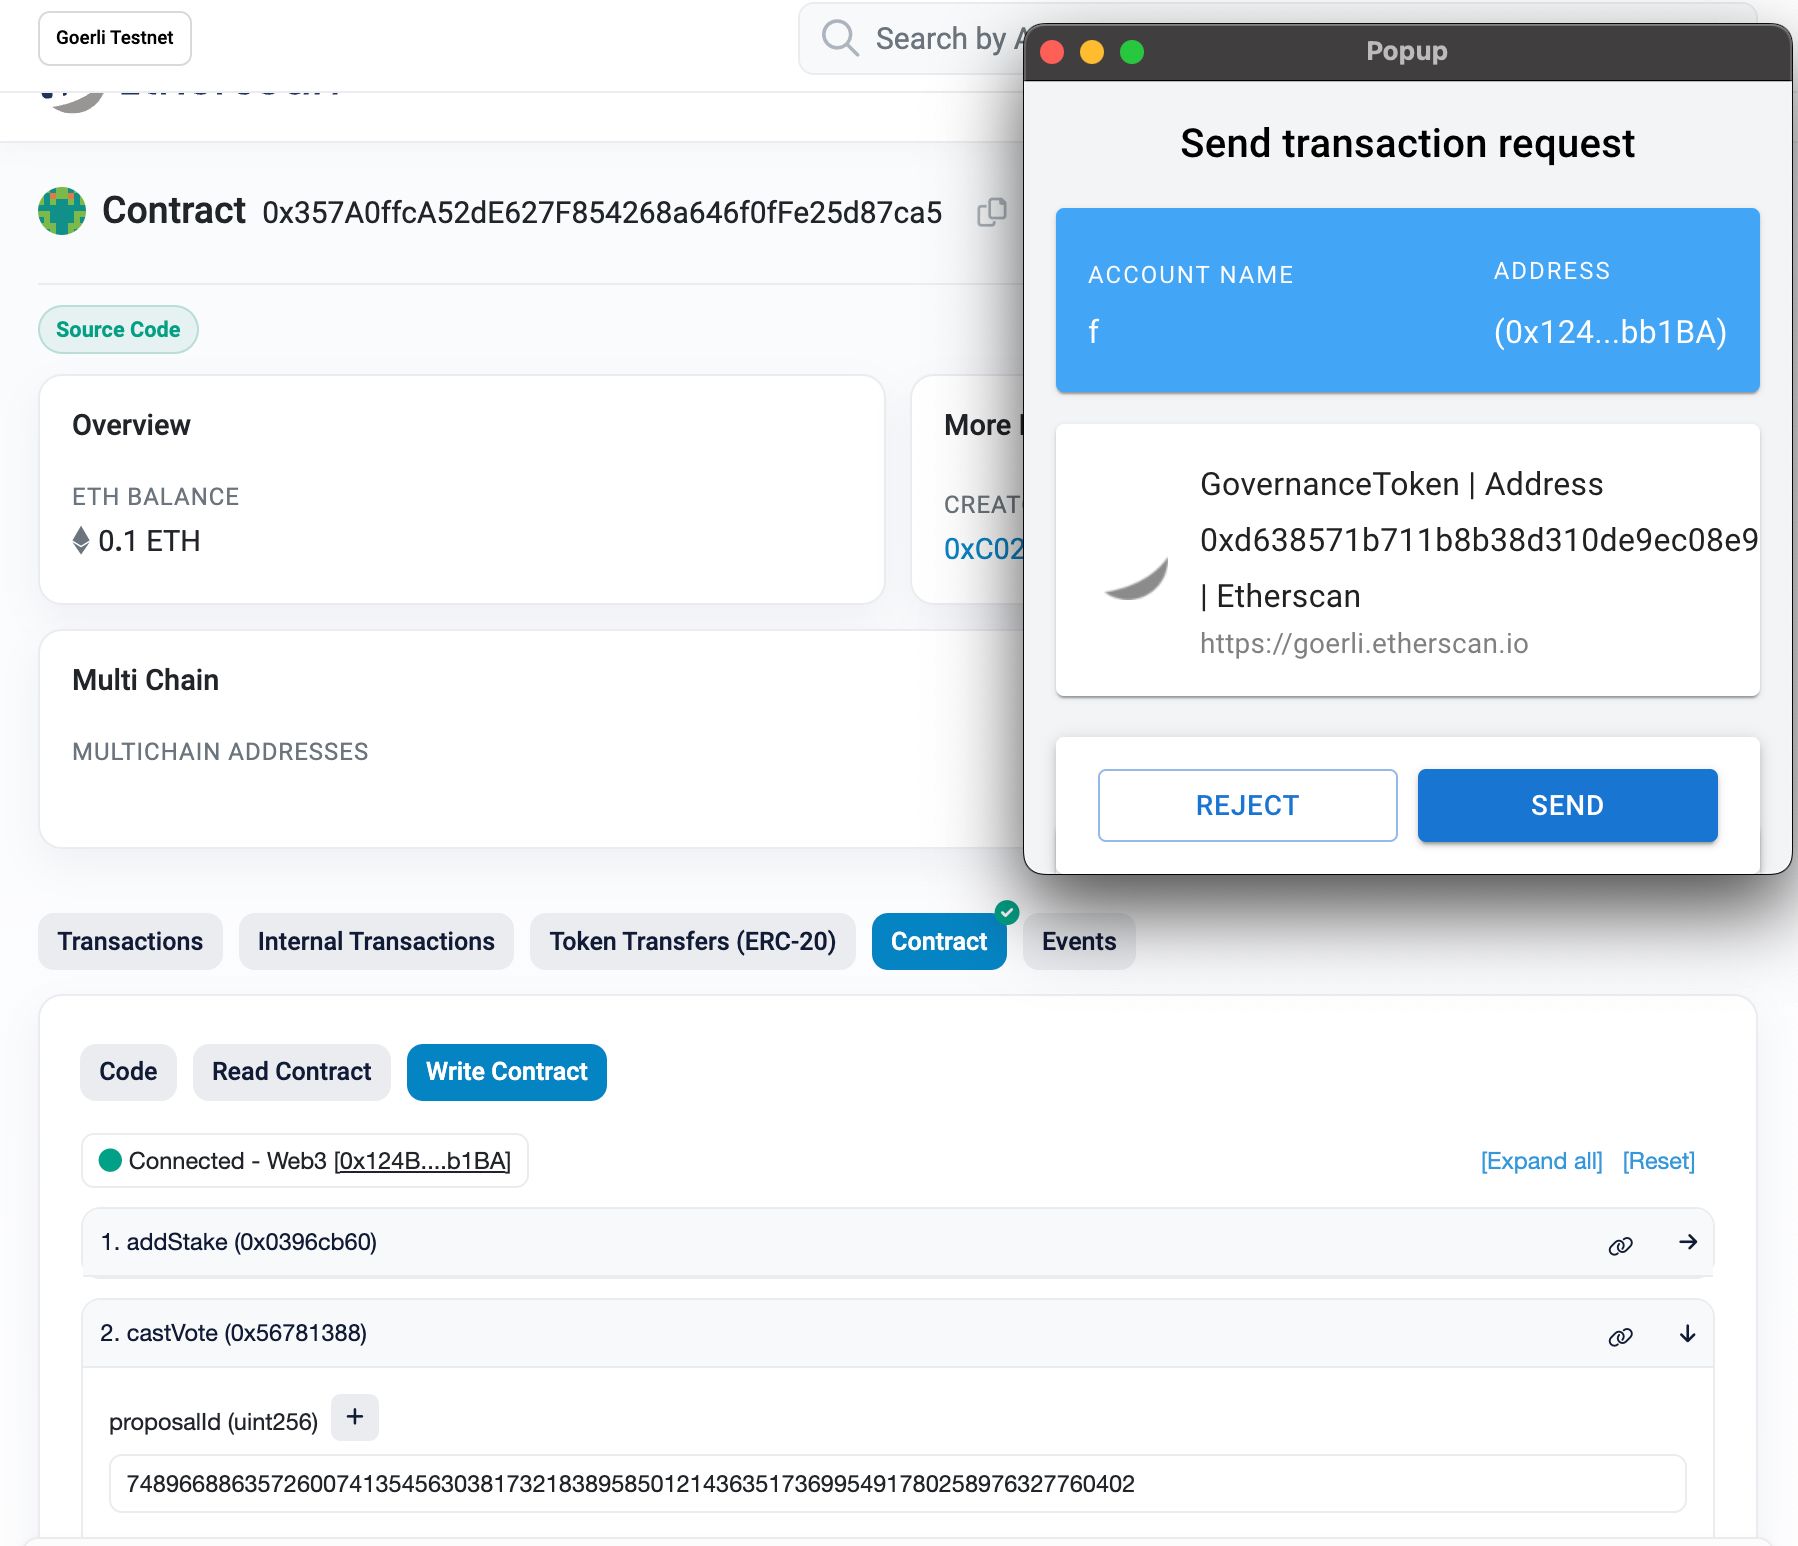Click the Popup window title bar
This screenshot has width=1798, height=1546.
(1407, 52)
